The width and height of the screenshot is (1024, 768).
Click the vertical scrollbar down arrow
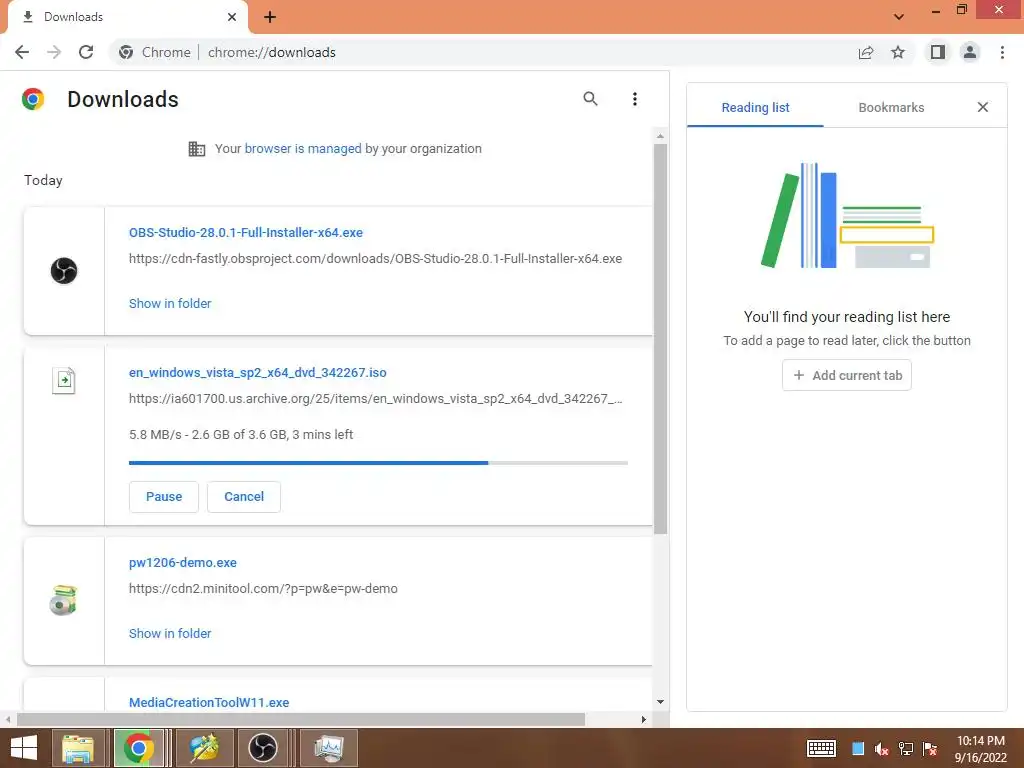[660, 702]
